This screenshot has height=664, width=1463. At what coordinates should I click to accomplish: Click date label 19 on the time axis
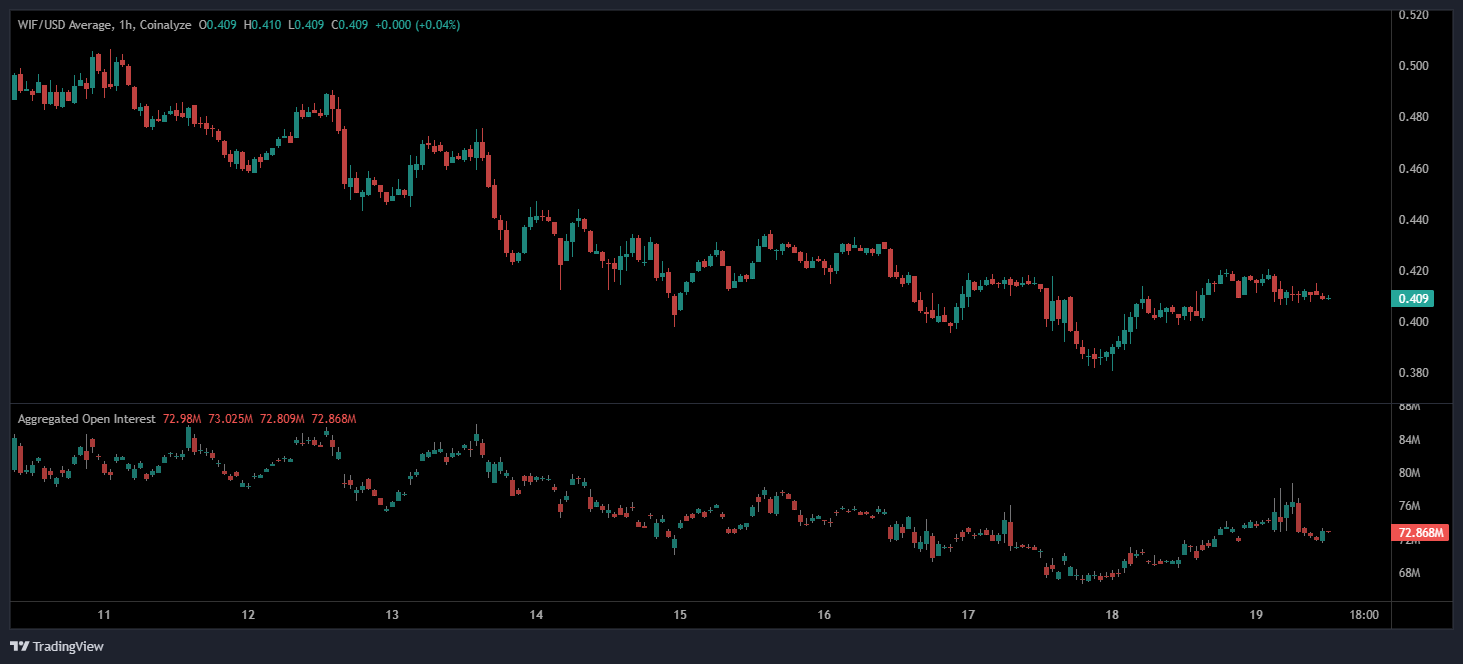click(x=1257, y=615)
